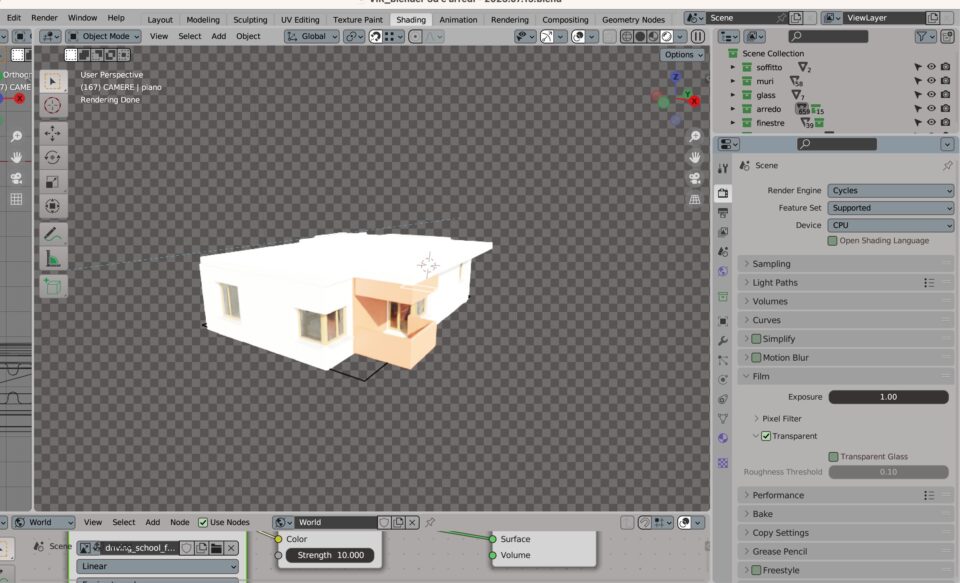The image size is (960, 583).
Task: Open the Render Engine Cycles dropdown
Action: [x=890, y=190]
